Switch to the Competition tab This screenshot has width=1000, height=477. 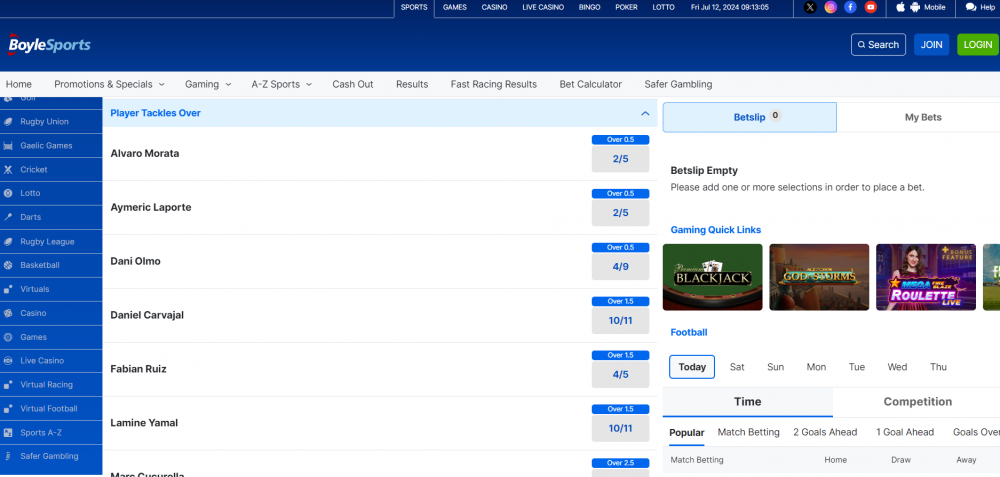(917, 402)
